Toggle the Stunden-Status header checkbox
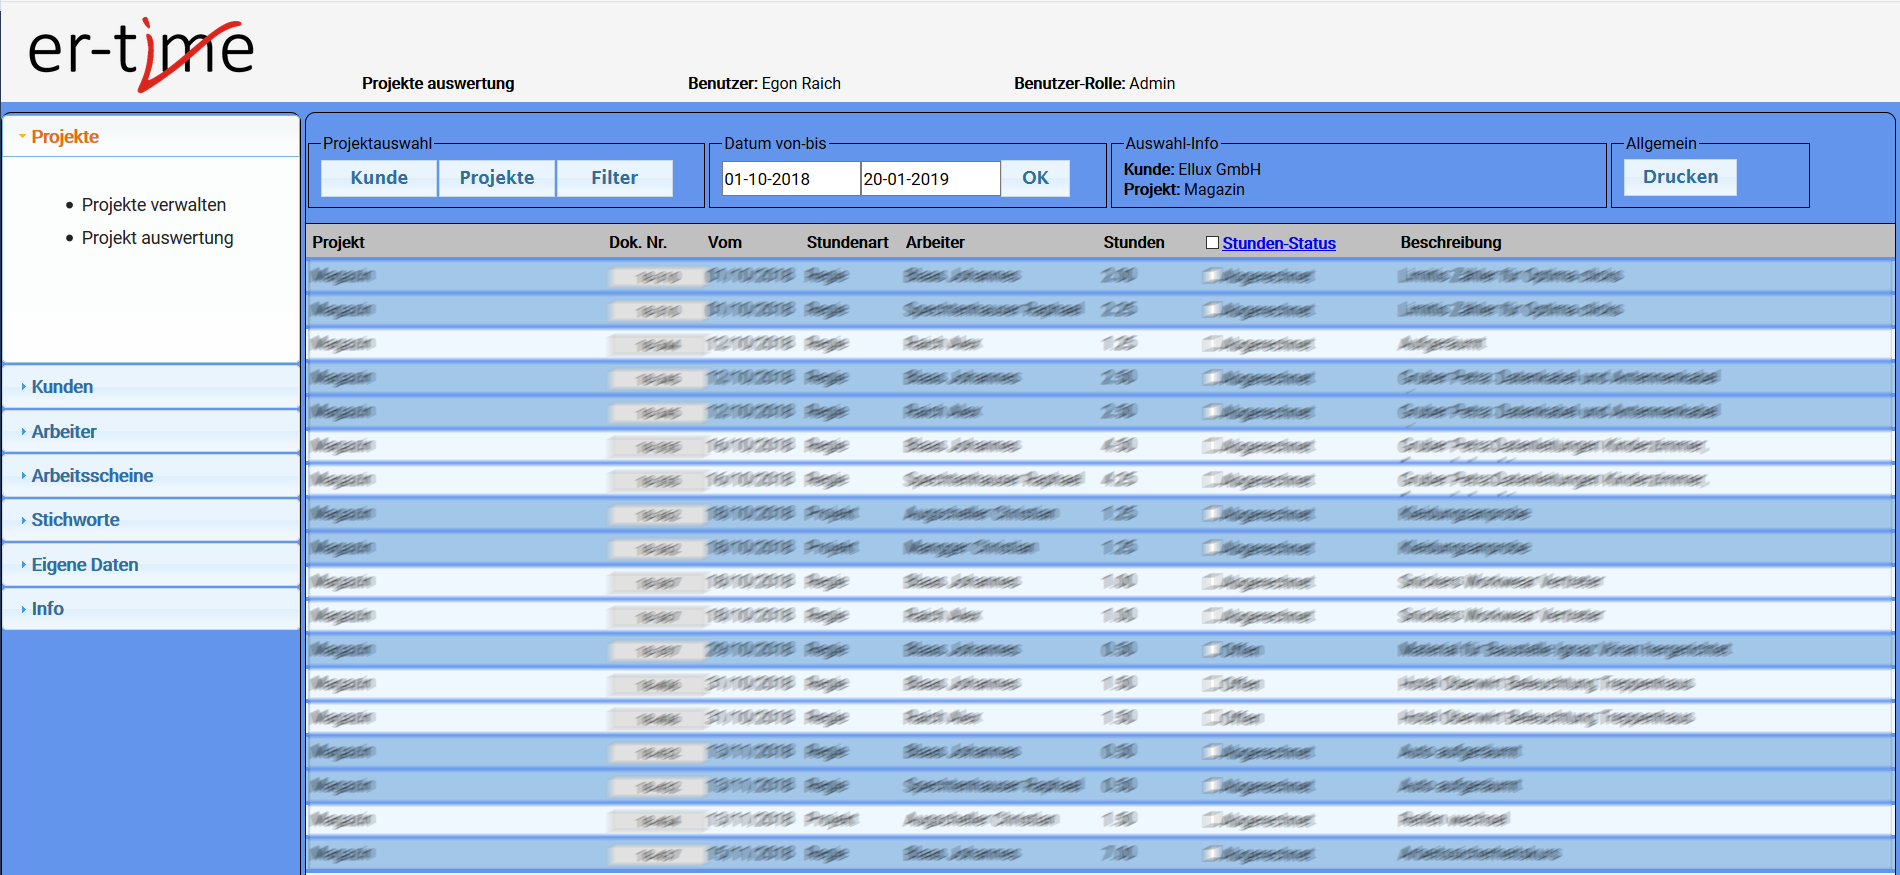This screenshot has width=1900, height=875. pyautogui.click(x=1212, y=243)
